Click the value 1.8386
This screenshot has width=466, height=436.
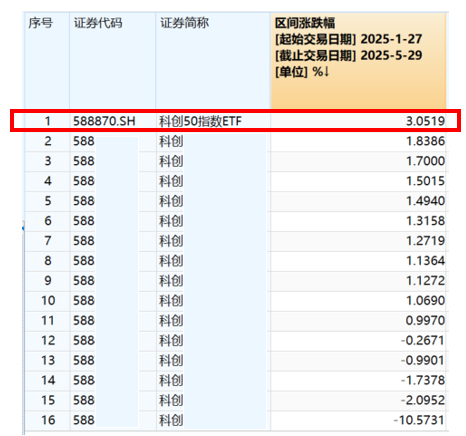click(x=425, y=141)
